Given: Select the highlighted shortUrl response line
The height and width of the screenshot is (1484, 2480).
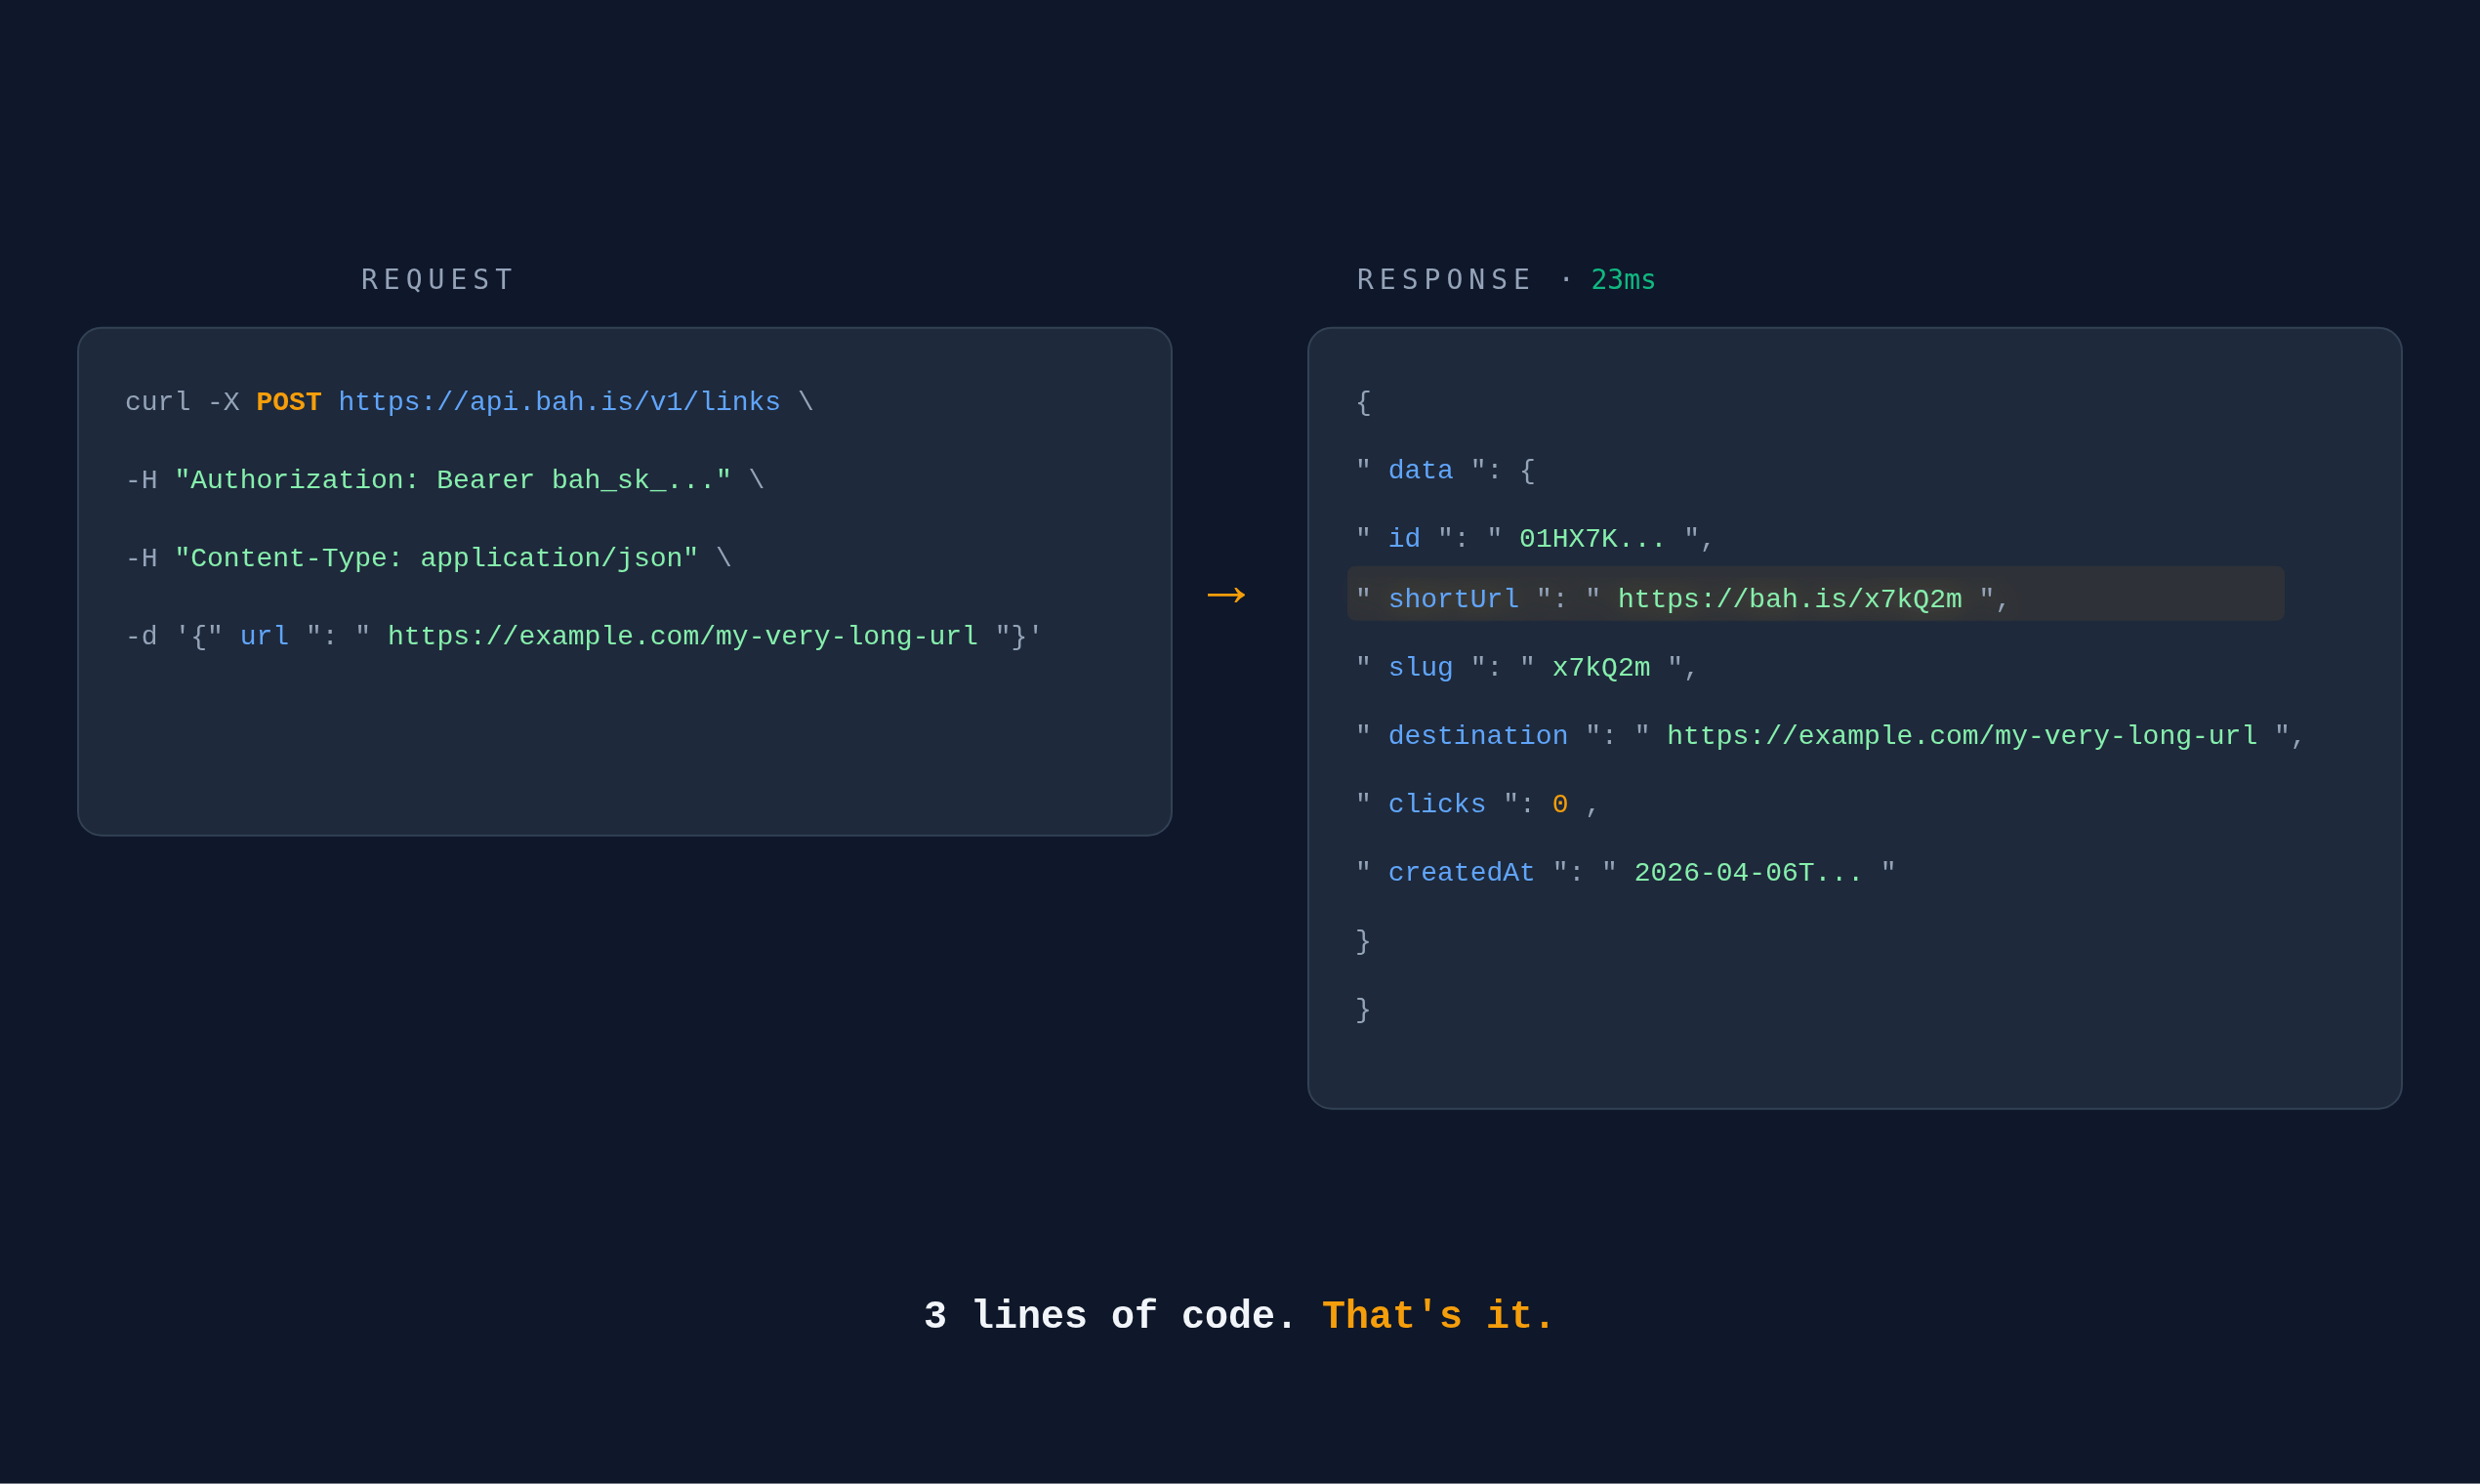Looking at the screenshot, I should (1815, 597).
